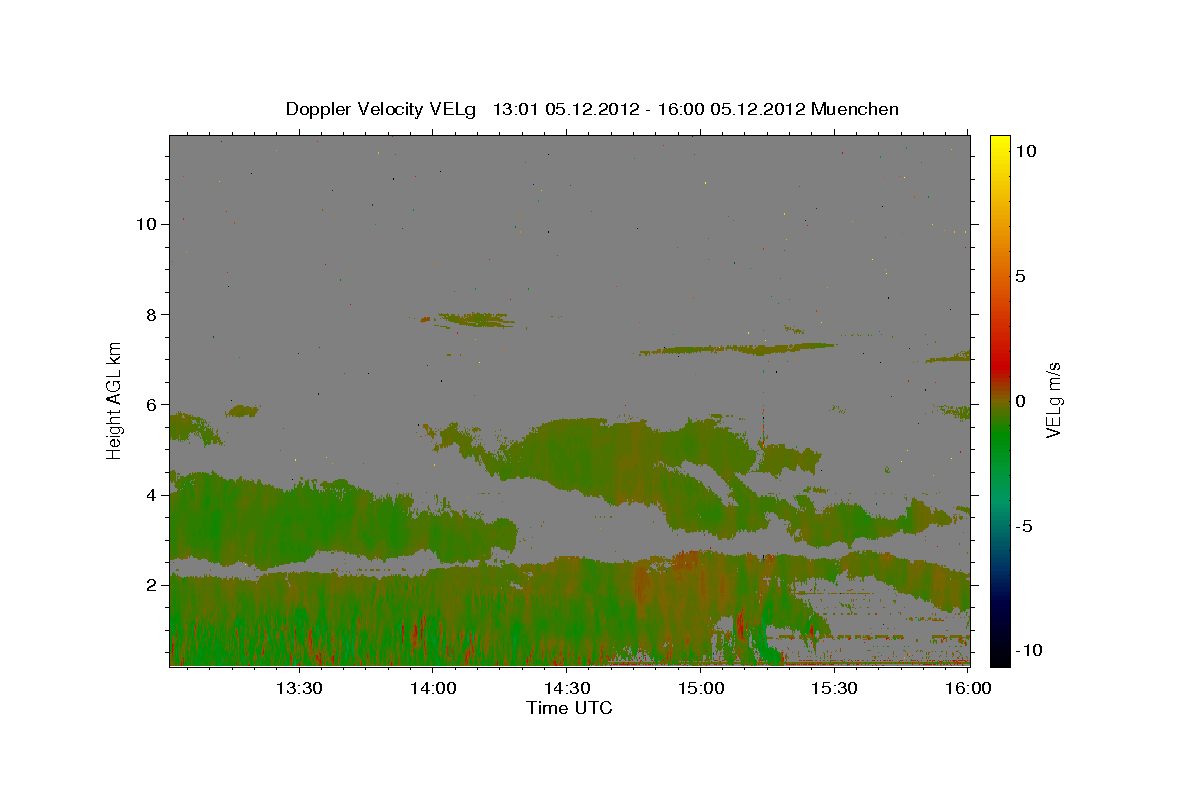Click the height axis label 6
The width and height of the screenshot is (1200, 800).
[x=153, y=404]
